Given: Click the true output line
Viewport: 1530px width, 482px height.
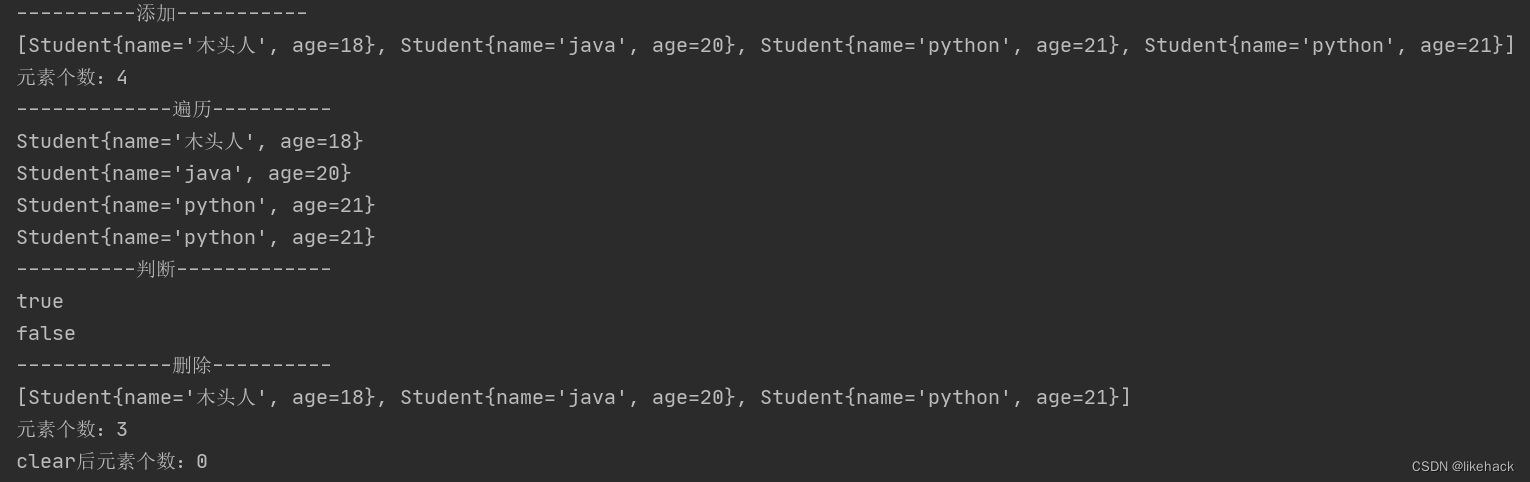Looking at the screenshot, I should pyautogui.click(x=40, y=301).
